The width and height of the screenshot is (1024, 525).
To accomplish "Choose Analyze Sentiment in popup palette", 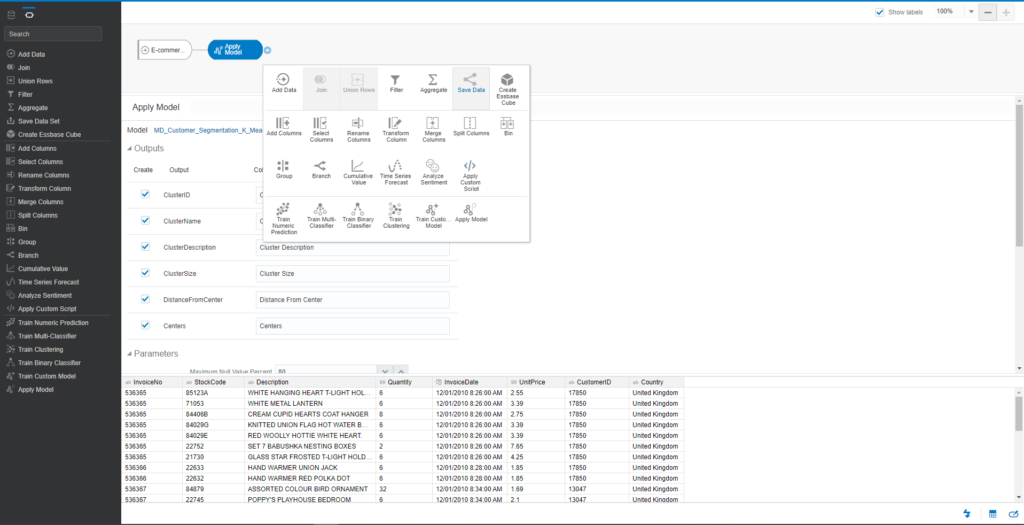I will click(x=433, y=172).
